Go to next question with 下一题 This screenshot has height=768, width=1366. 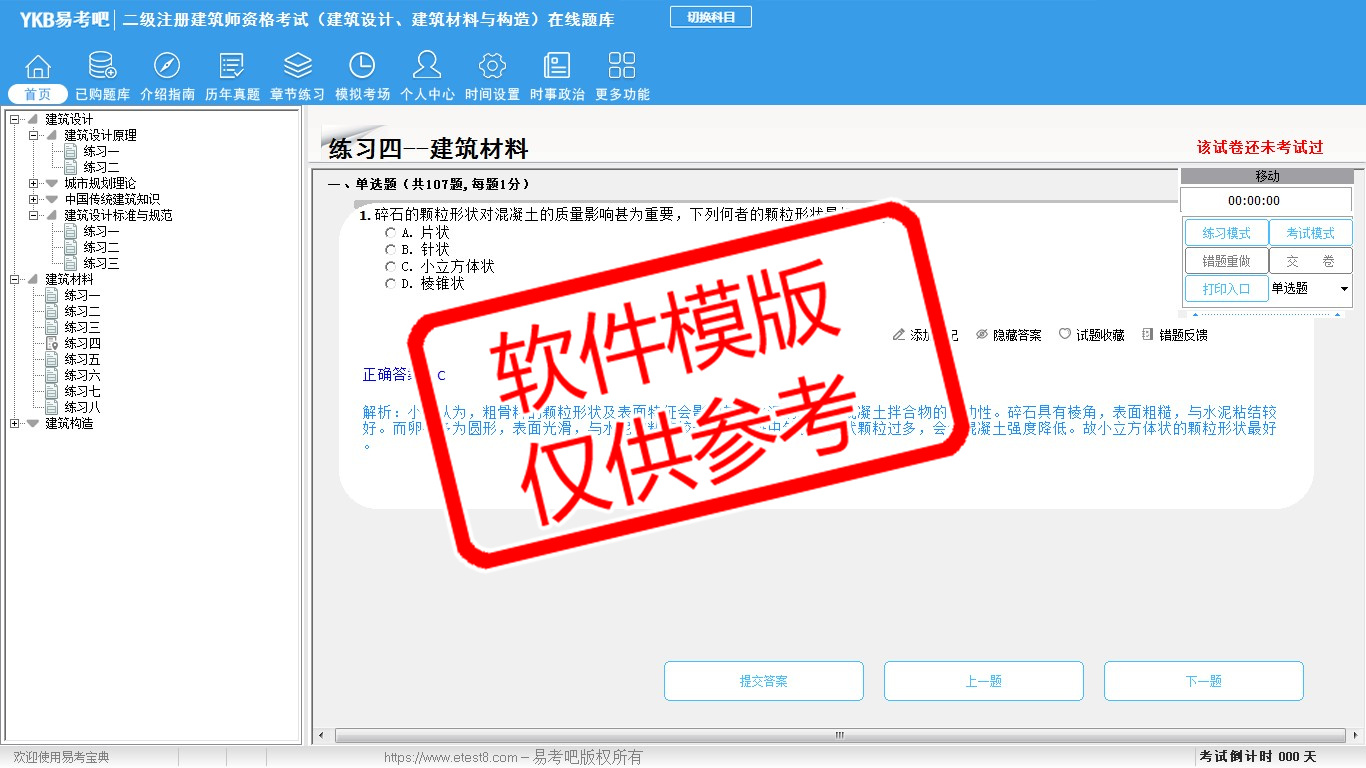click(x=1203, y=681)
